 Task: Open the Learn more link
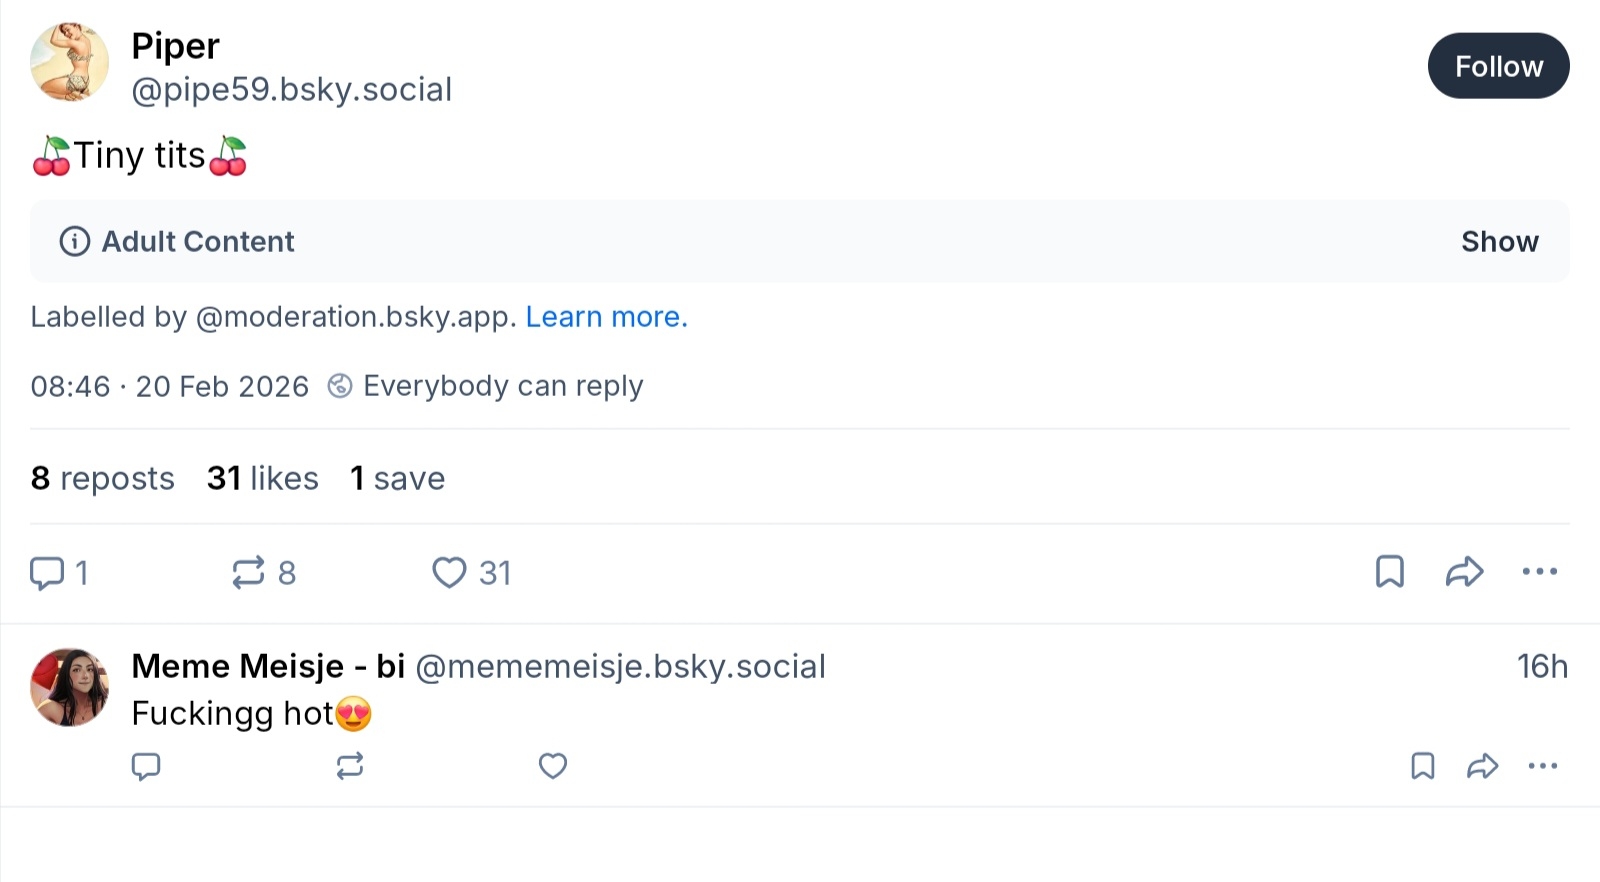(x=606, y=317)
